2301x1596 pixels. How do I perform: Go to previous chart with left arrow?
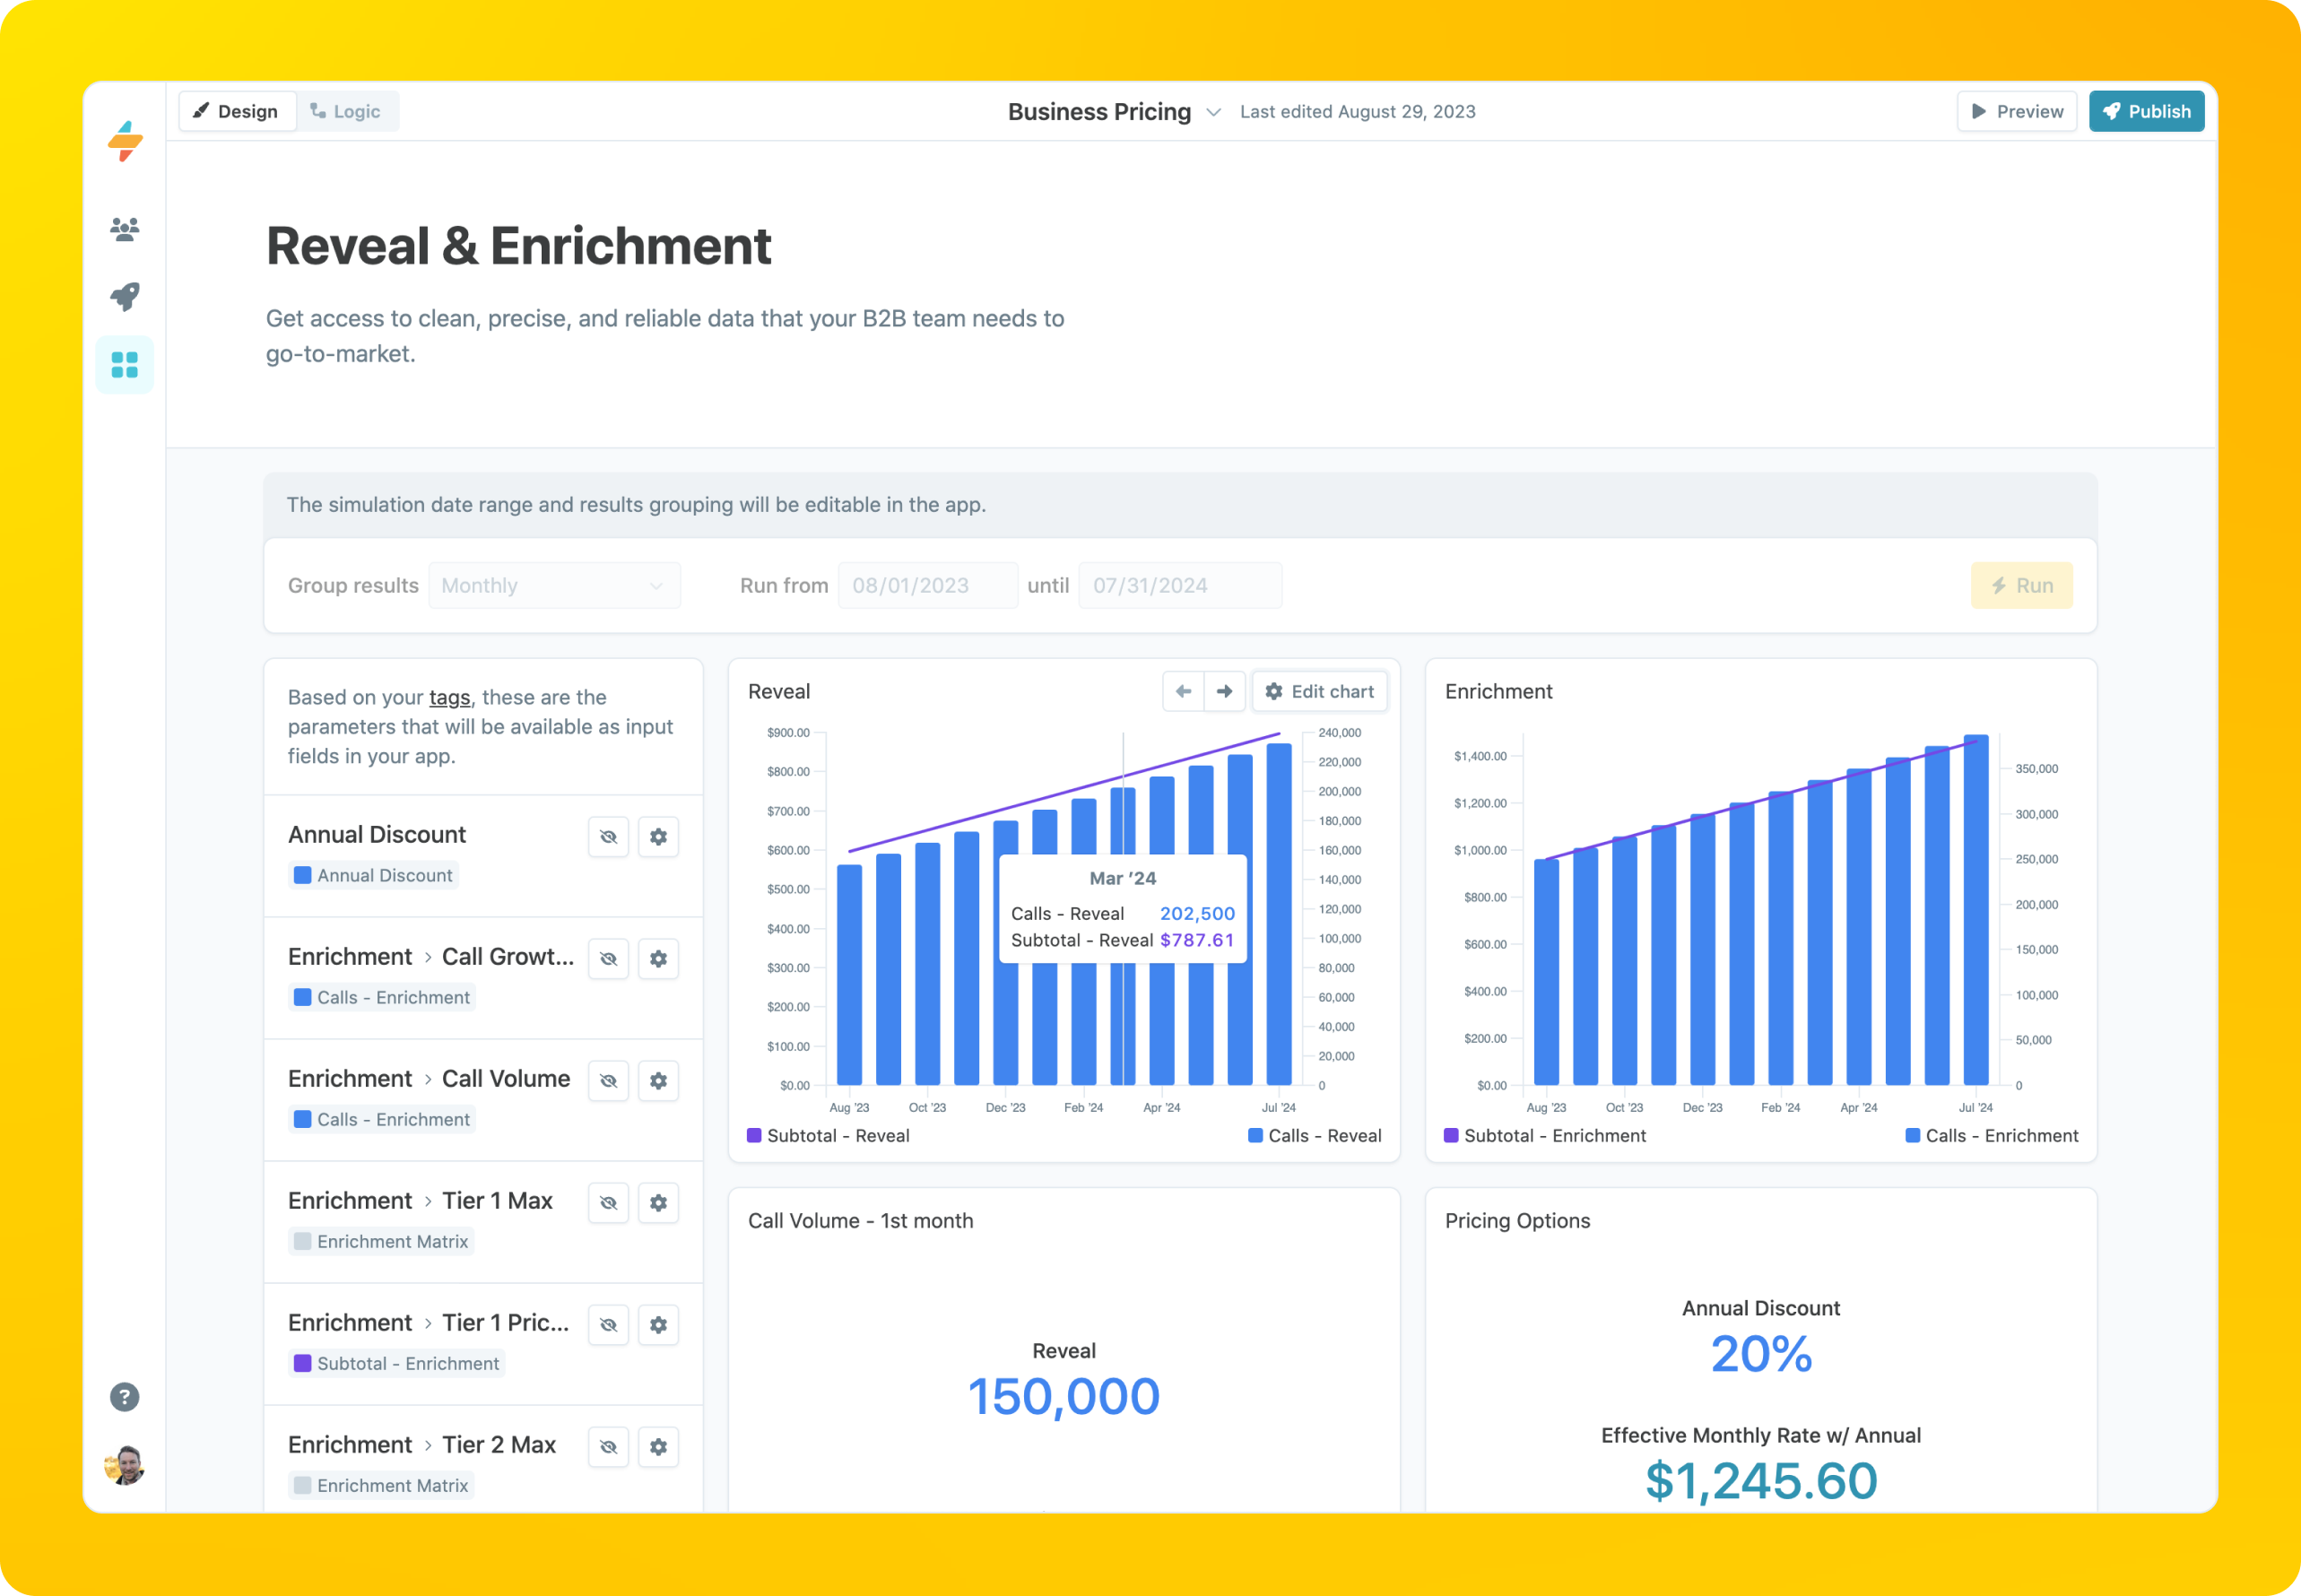coord(1183,691)
